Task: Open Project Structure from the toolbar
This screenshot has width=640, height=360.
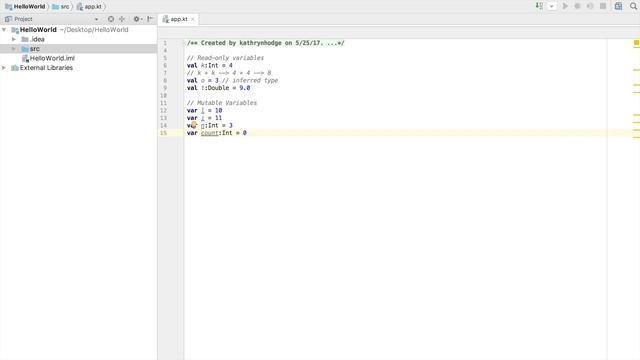Action: coord(618,6)
